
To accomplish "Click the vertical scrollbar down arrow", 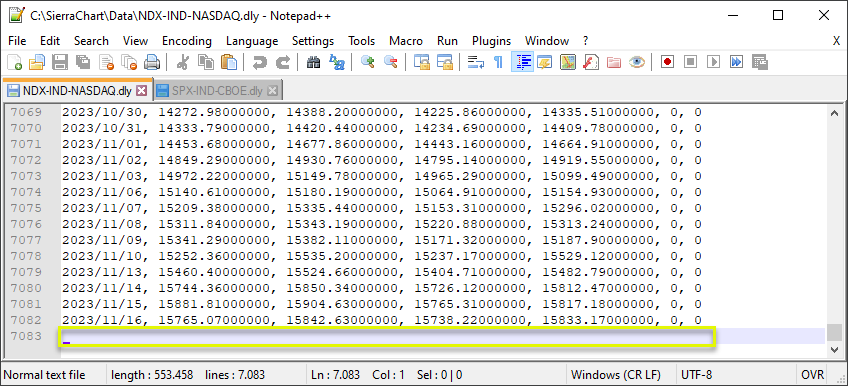I will (x=834, y=350).
